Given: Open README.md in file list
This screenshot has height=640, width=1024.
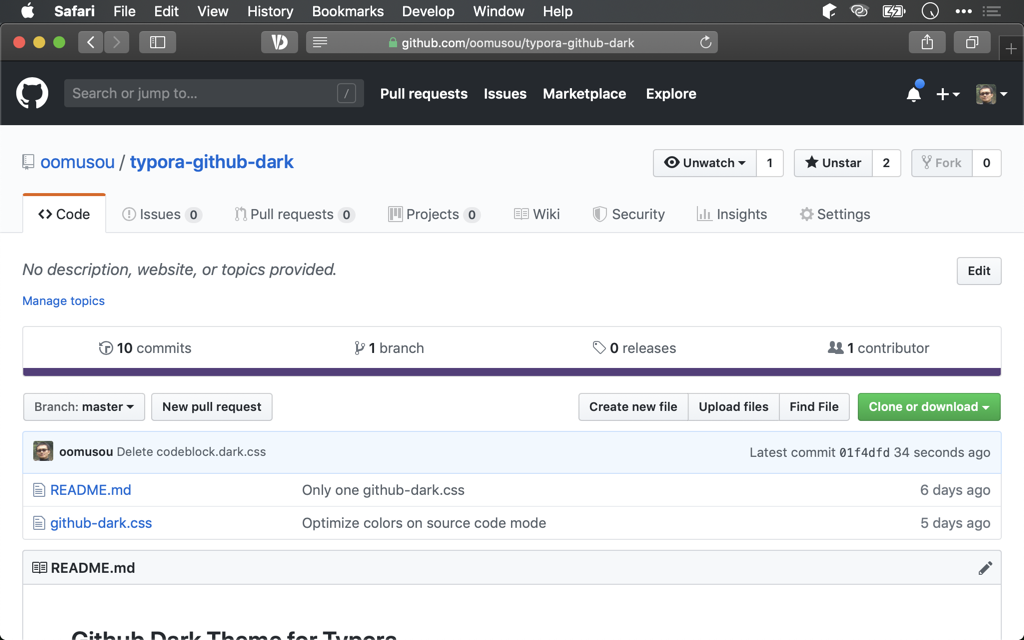Looking at the screenshot, I should [91, 490].
